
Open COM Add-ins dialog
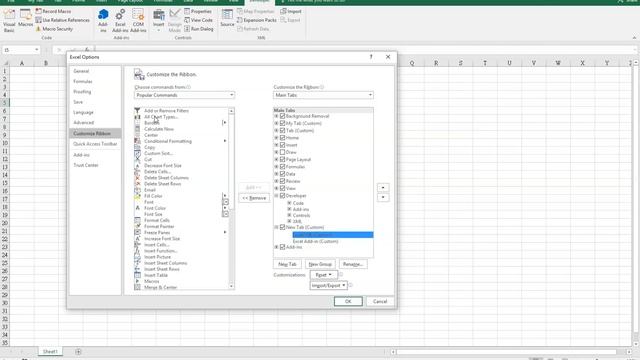pos(138,20)
